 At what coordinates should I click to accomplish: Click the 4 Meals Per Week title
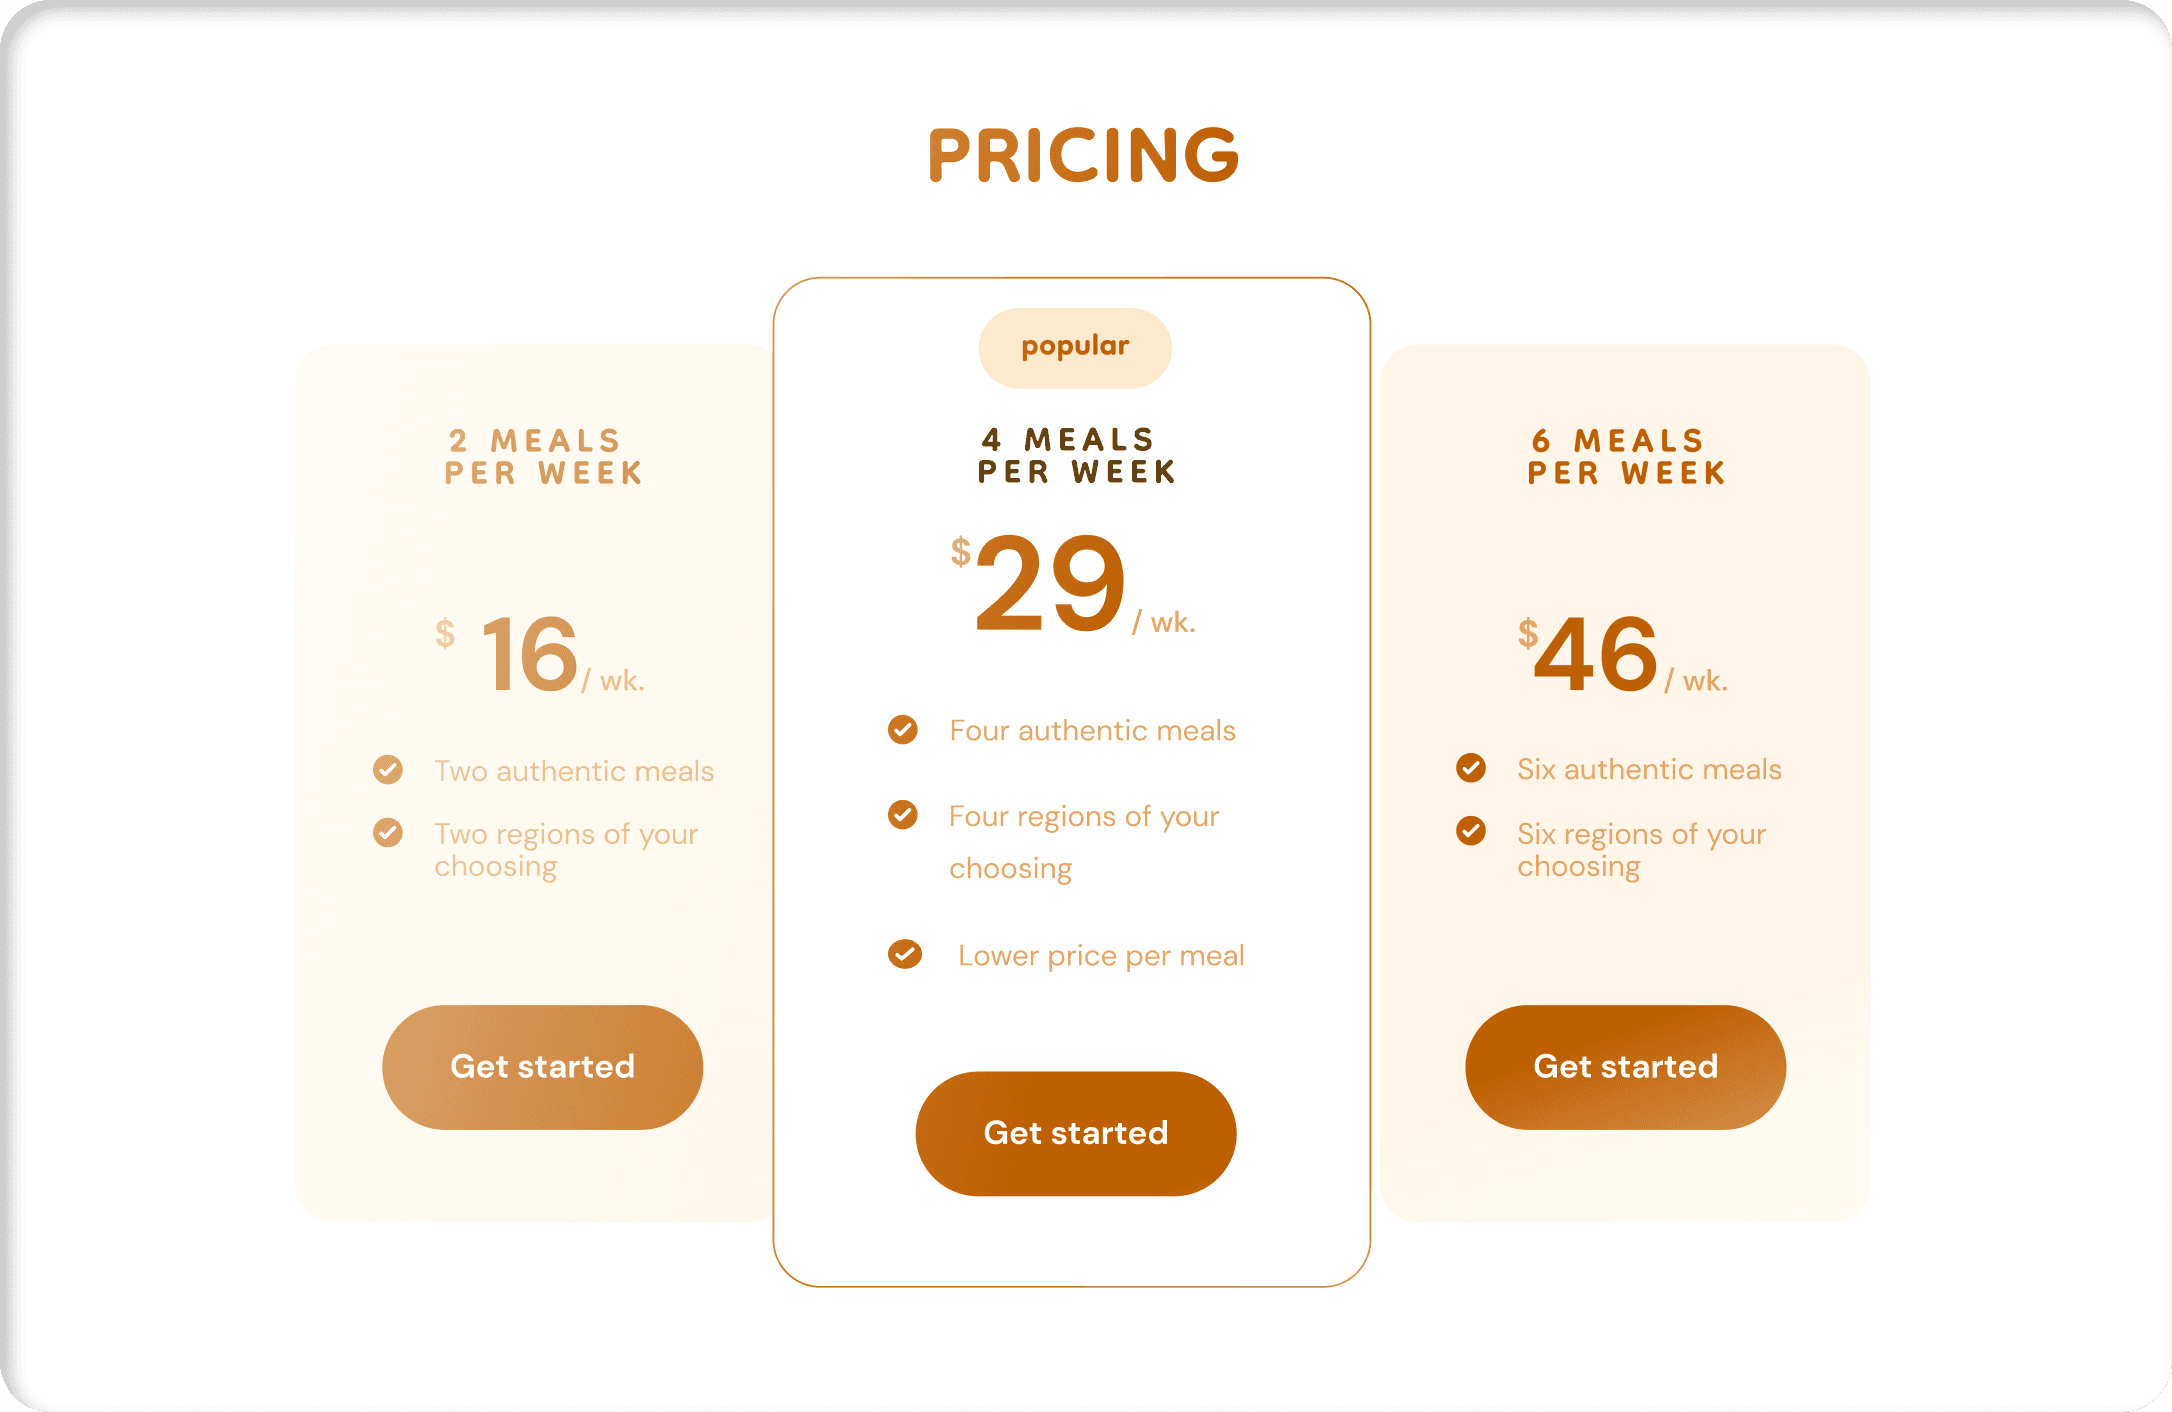click(1076, 455)
